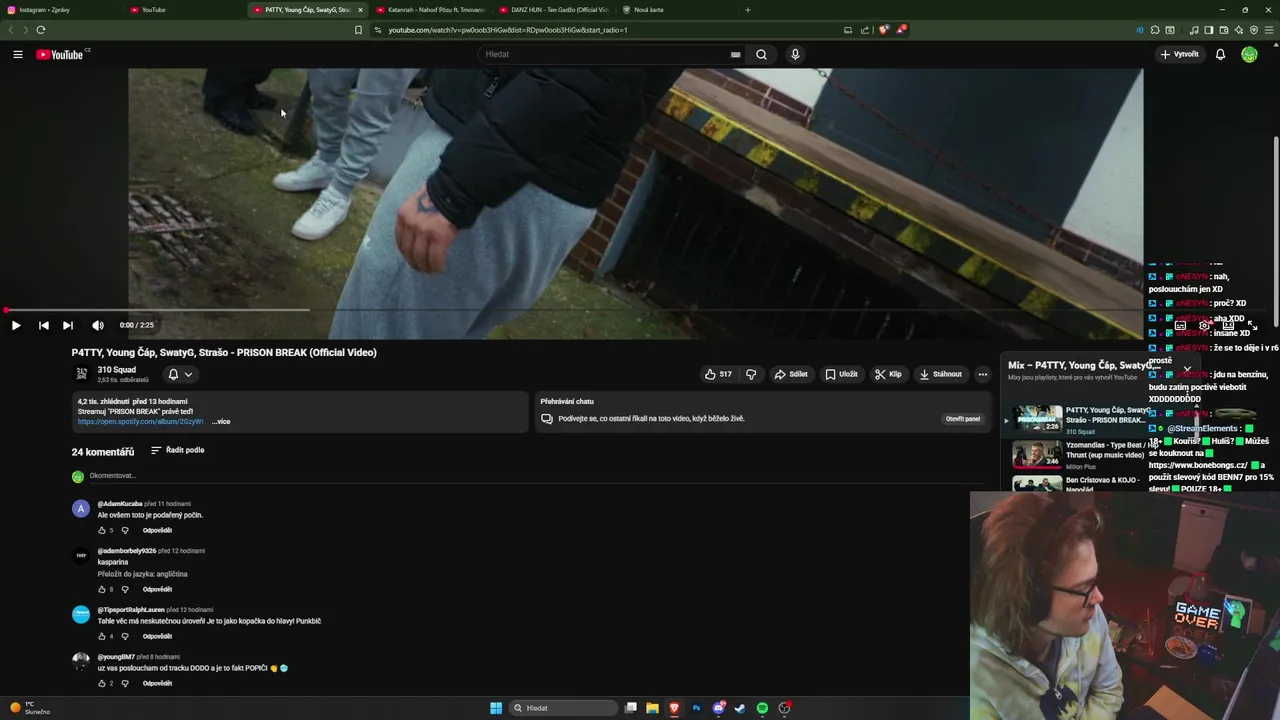Dislike the video
The width and height of the screenshot is (1280, 720).
click(x=751, y=374)
